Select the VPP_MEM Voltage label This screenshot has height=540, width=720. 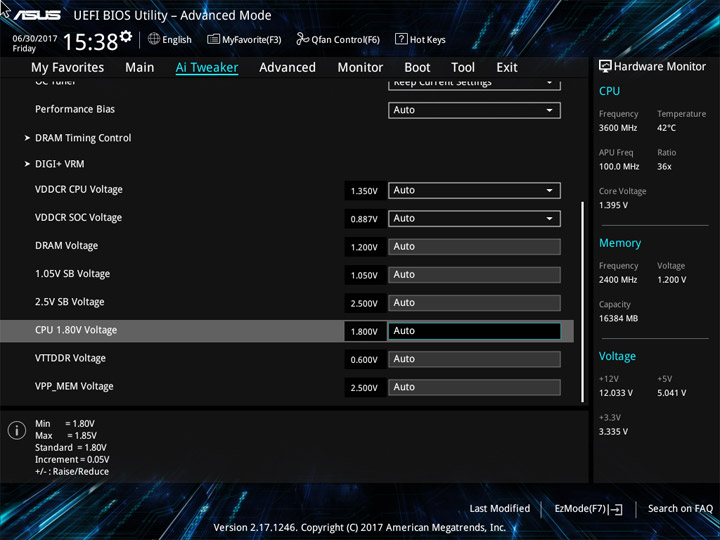(74, 386)
